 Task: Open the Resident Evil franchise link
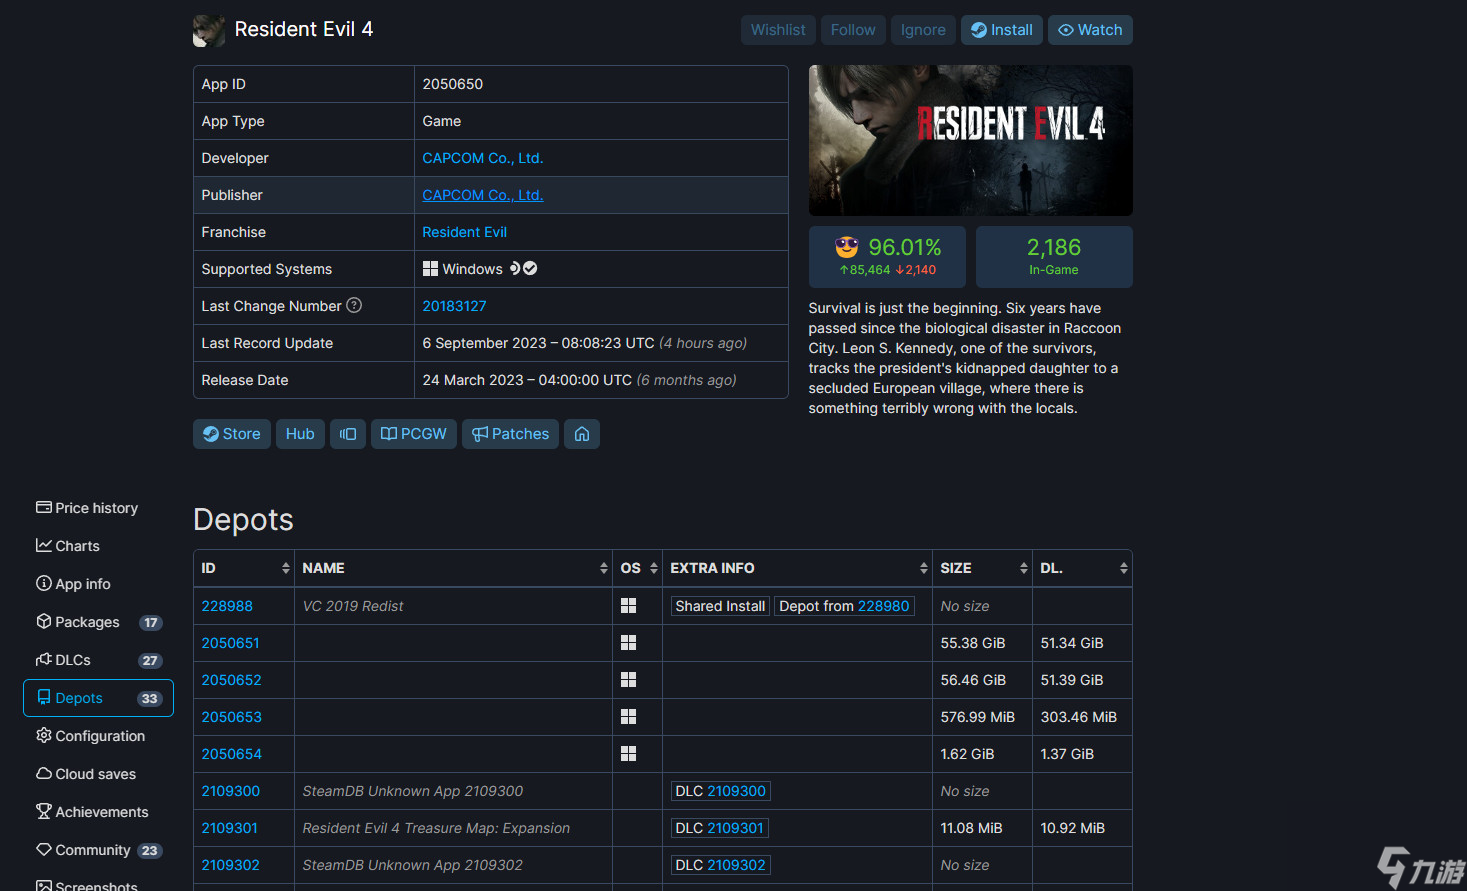[x=465, y=232]
